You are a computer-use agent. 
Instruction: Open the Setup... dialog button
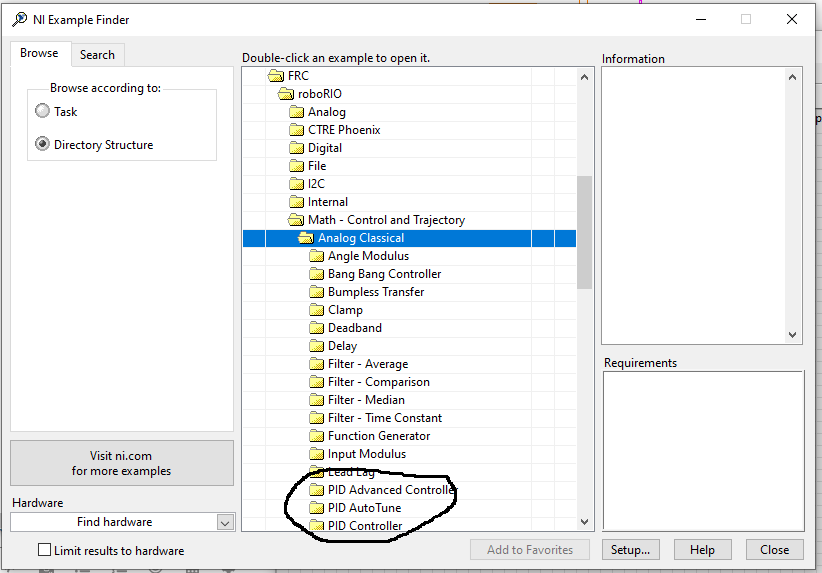(x=631, y=549)
